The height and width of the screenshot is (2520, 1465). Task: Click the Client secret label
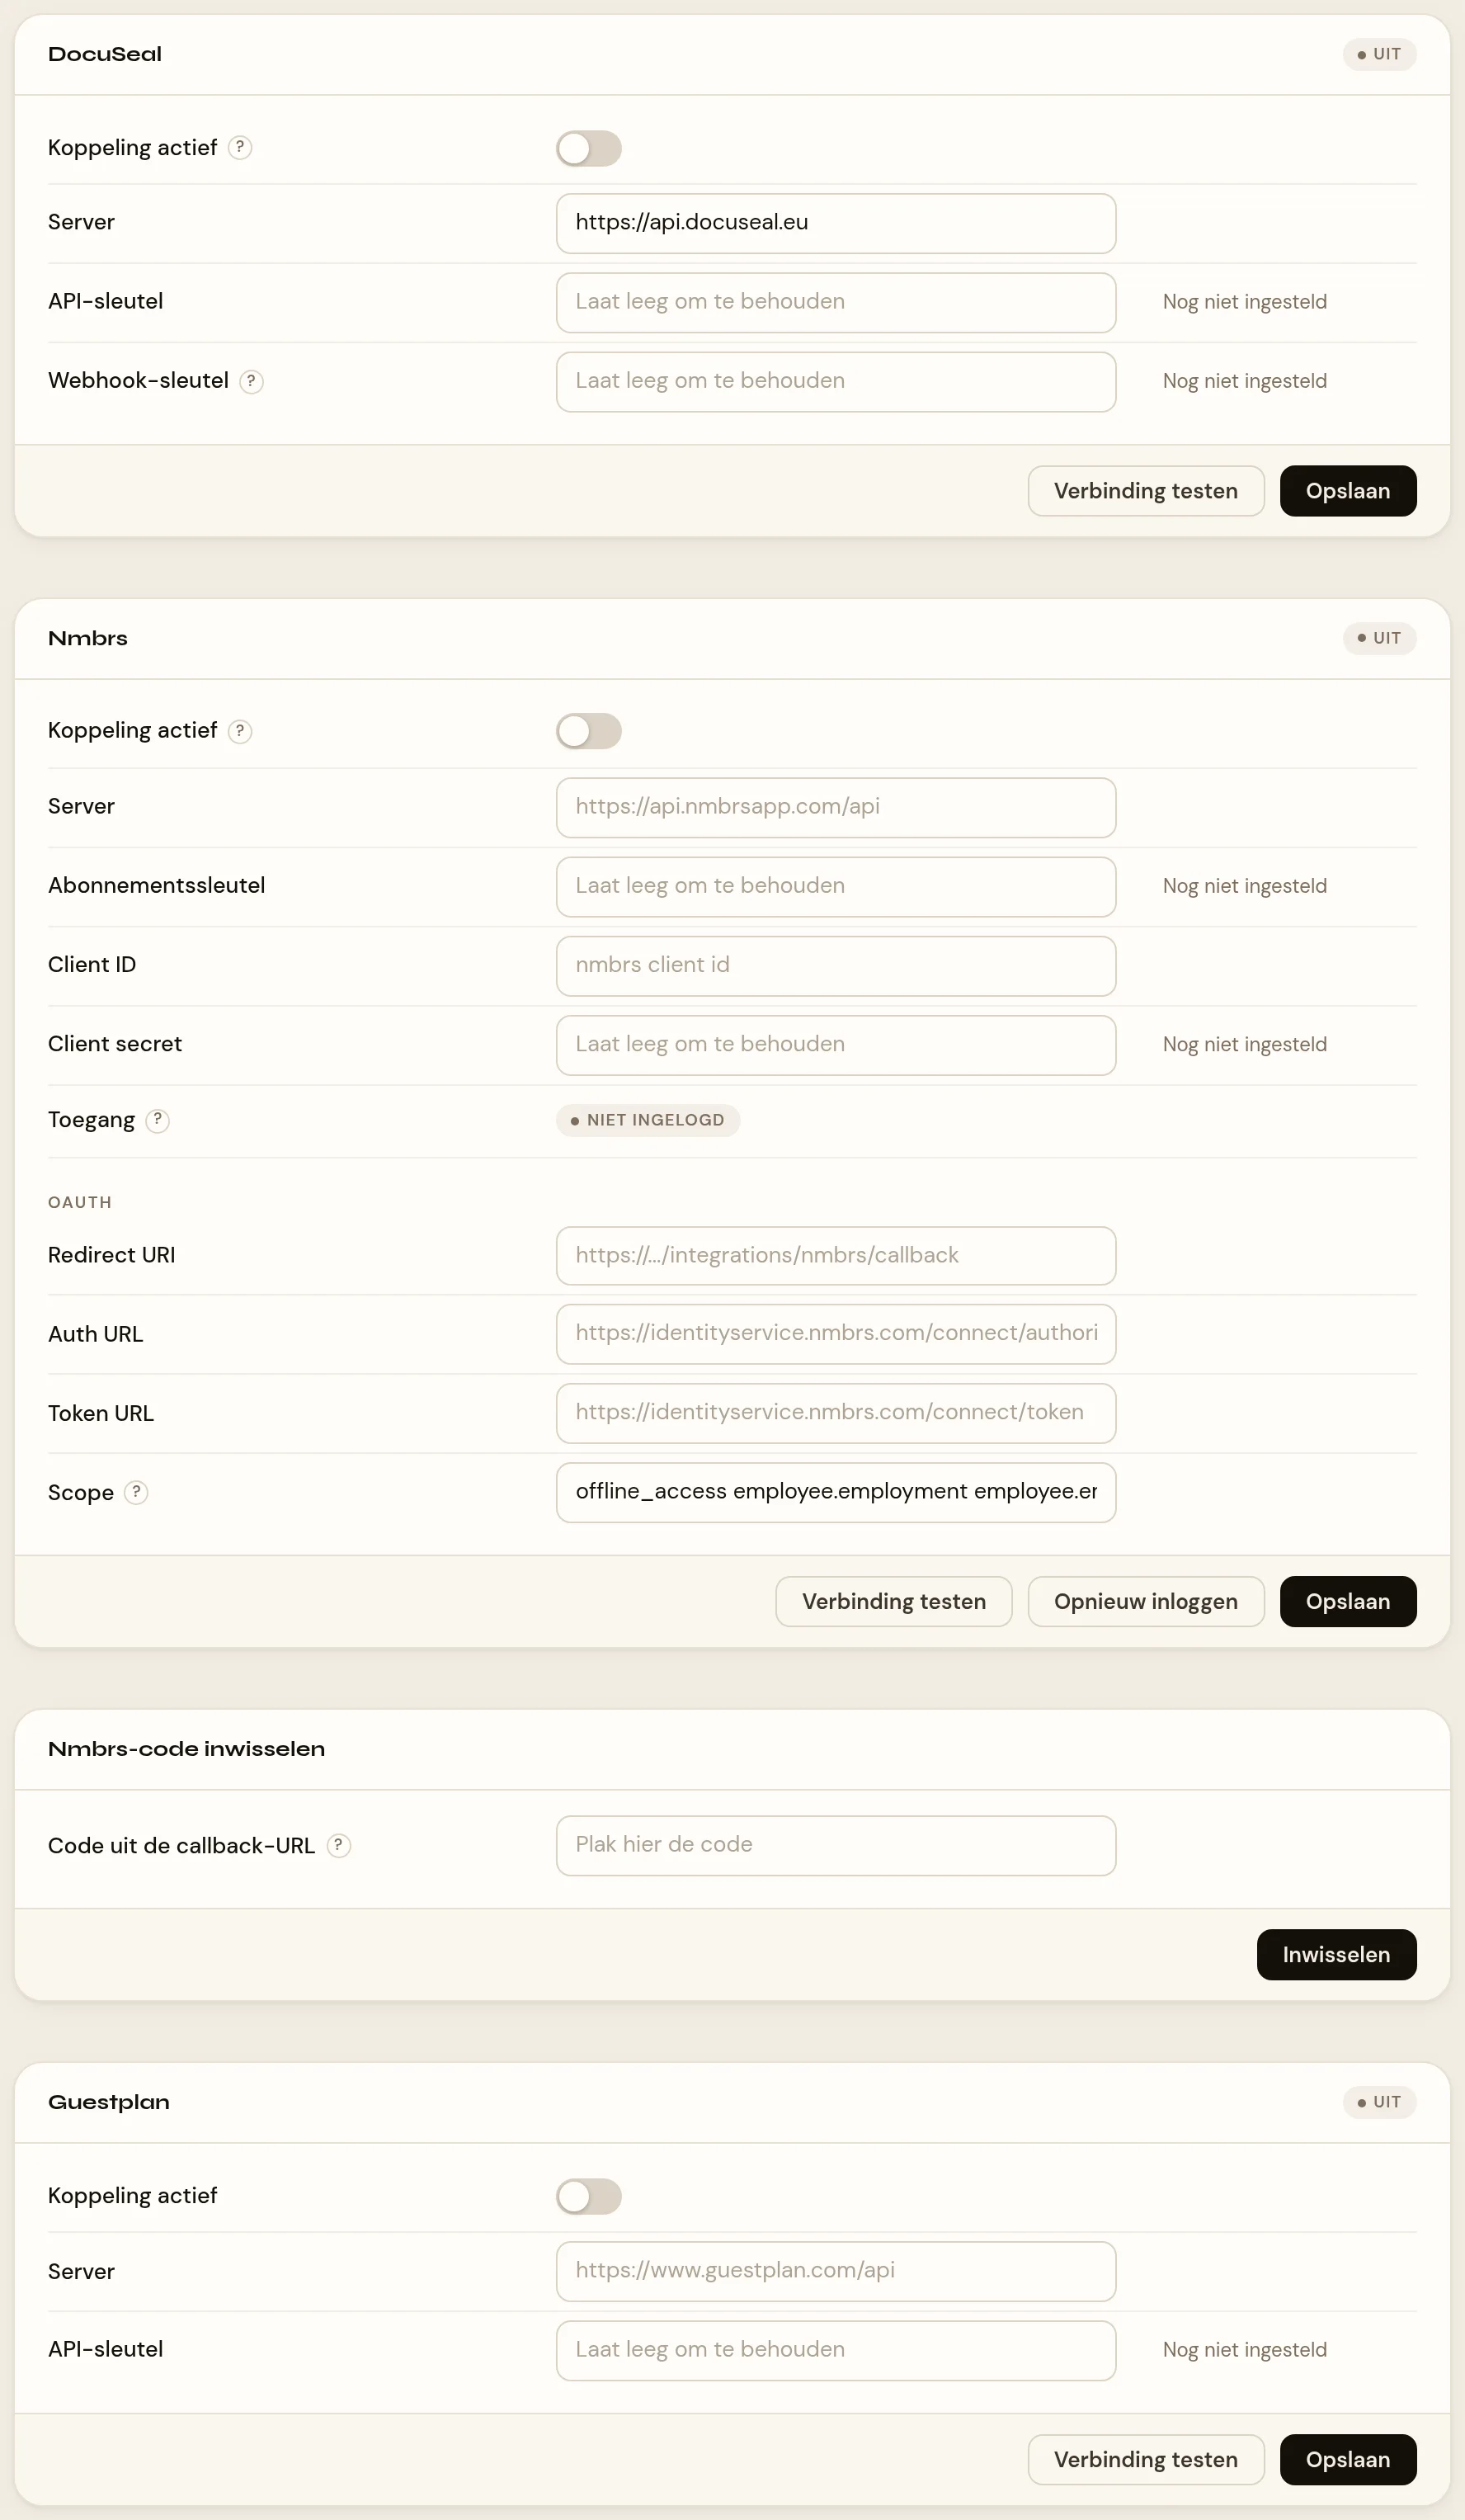coord(115,1044)
